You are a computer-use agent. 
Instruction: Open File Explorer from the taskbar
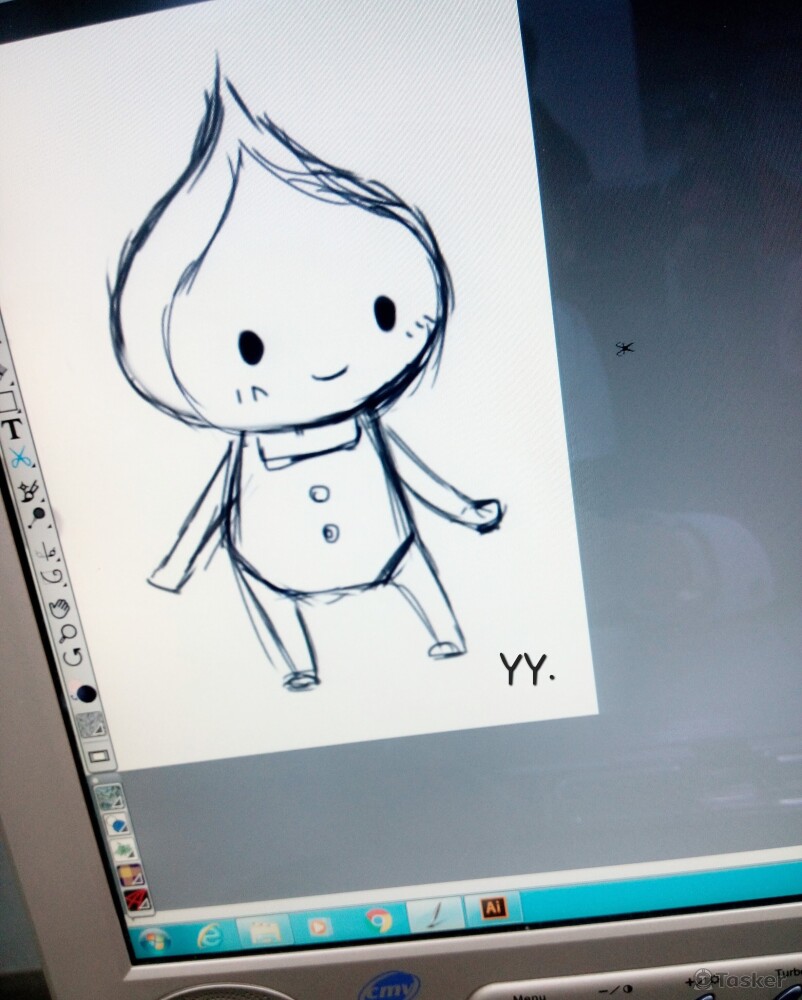(x=264, y=930)
